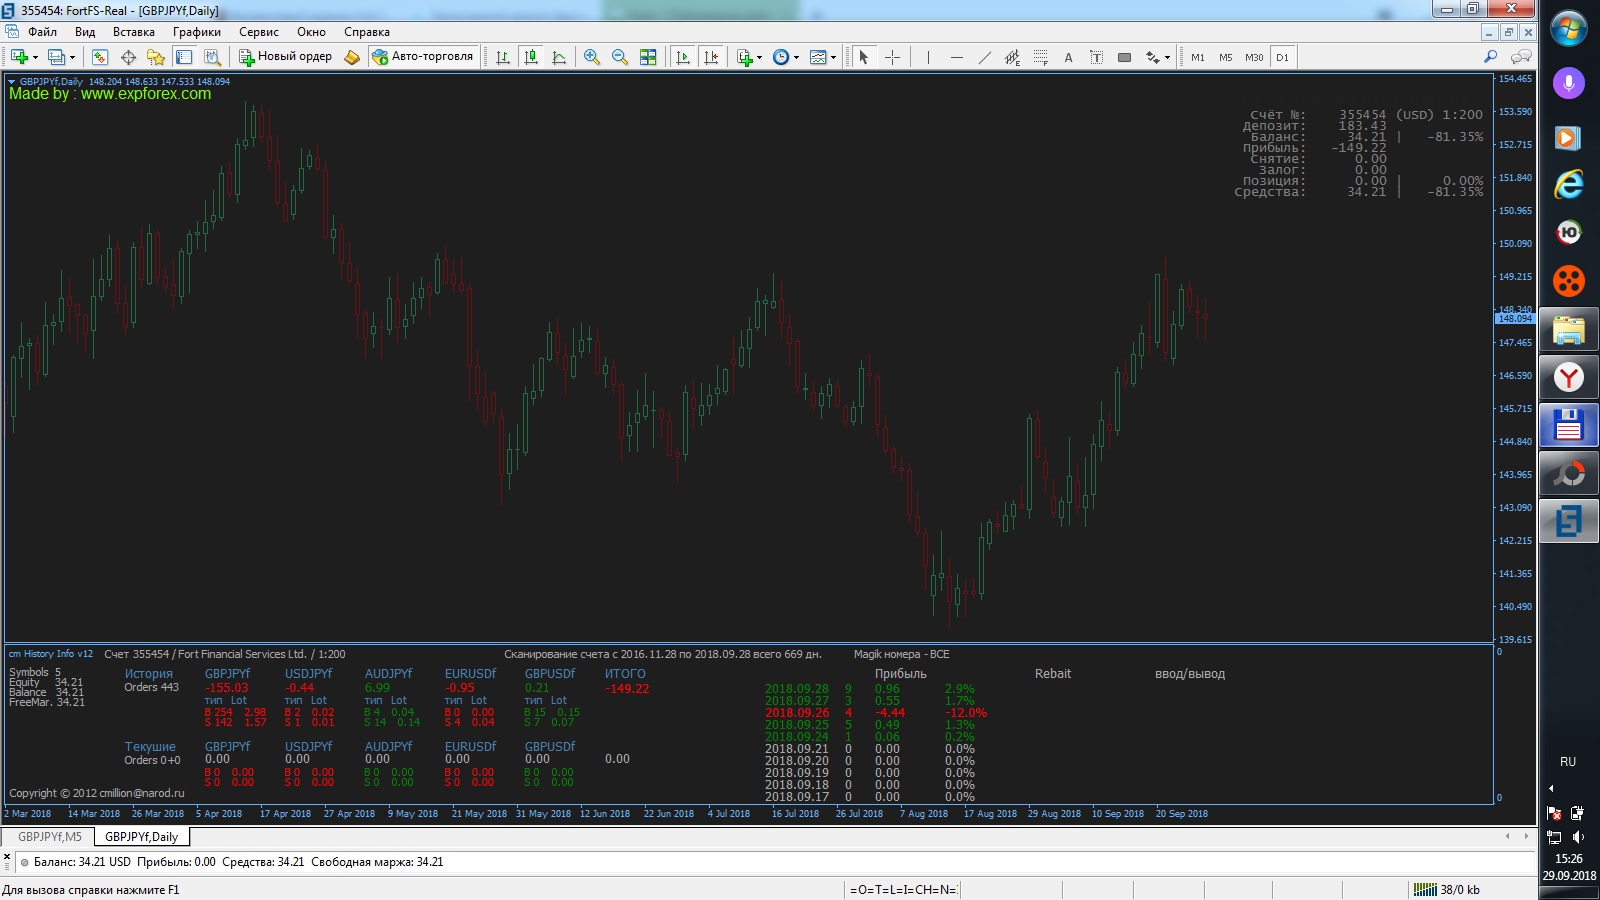Click the Новый ордер button
Image resolution: width=1600 pixels, height=900 pixels.
click(x=285, y=57)
